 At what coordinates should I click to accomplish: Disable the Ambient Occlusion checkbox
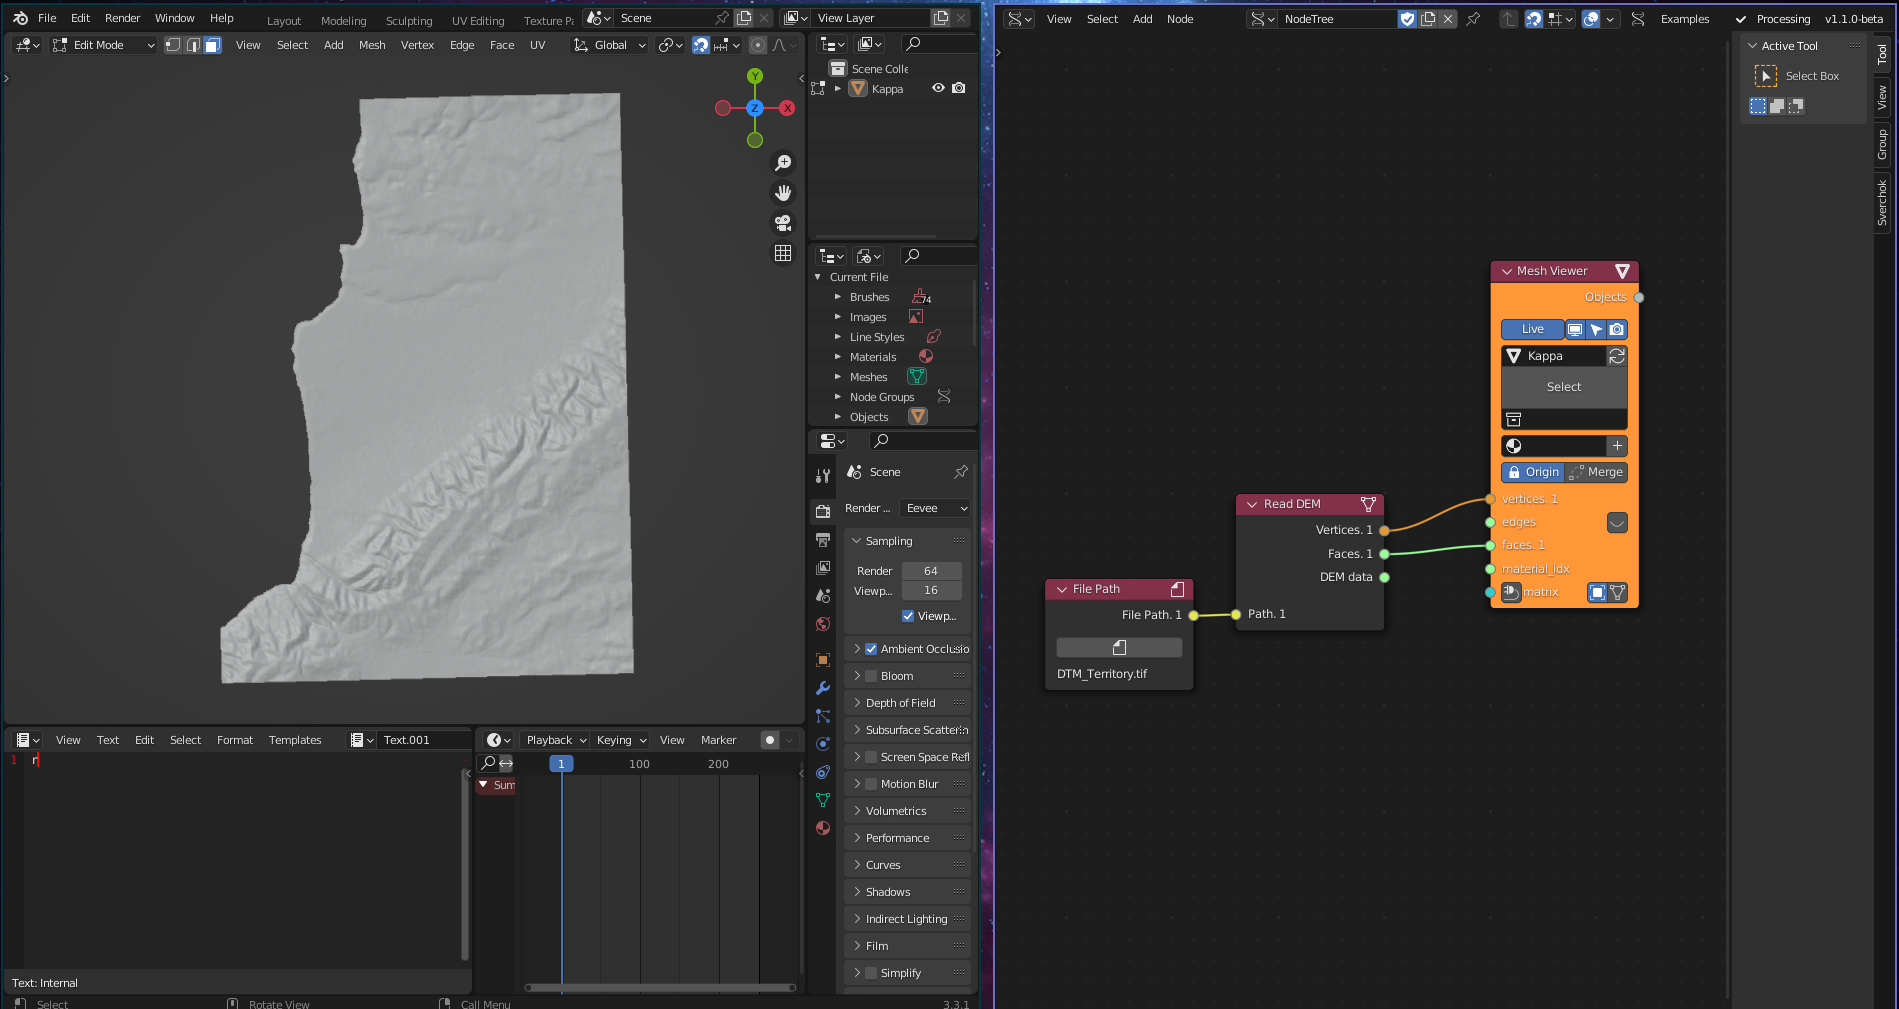tap(871, 649)
